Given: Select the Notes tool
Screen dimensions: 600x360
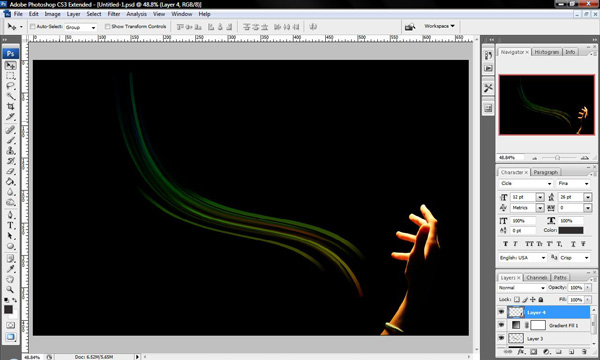Looking at the screenshot, I should pyautogui.click(x=10, y=259).
